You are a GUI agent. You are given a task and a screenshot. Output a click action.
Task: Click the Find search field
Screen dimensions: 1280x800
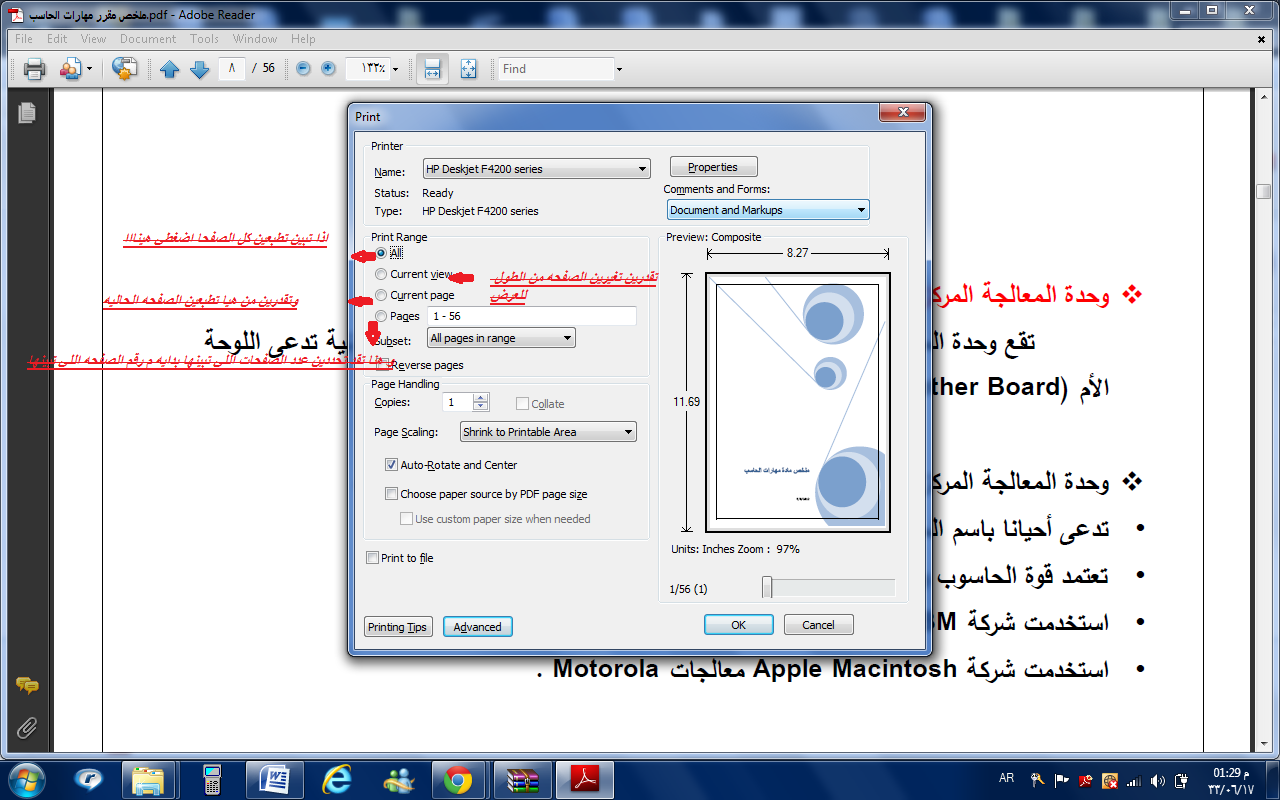click(556, 69)
